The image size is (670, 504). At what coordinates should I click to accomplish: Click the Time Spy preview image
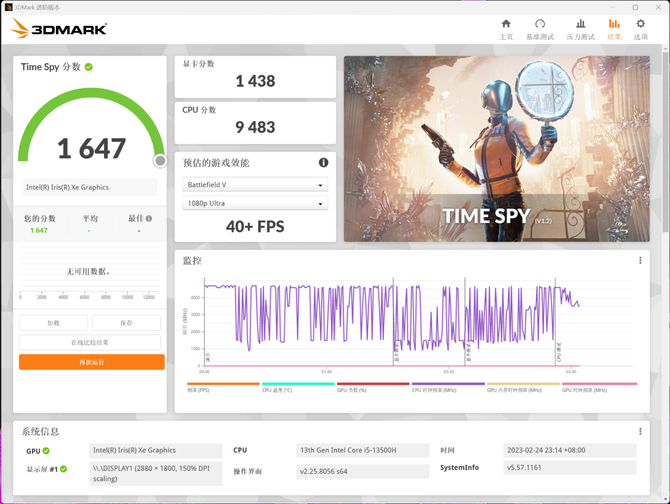tap(497, 149)
